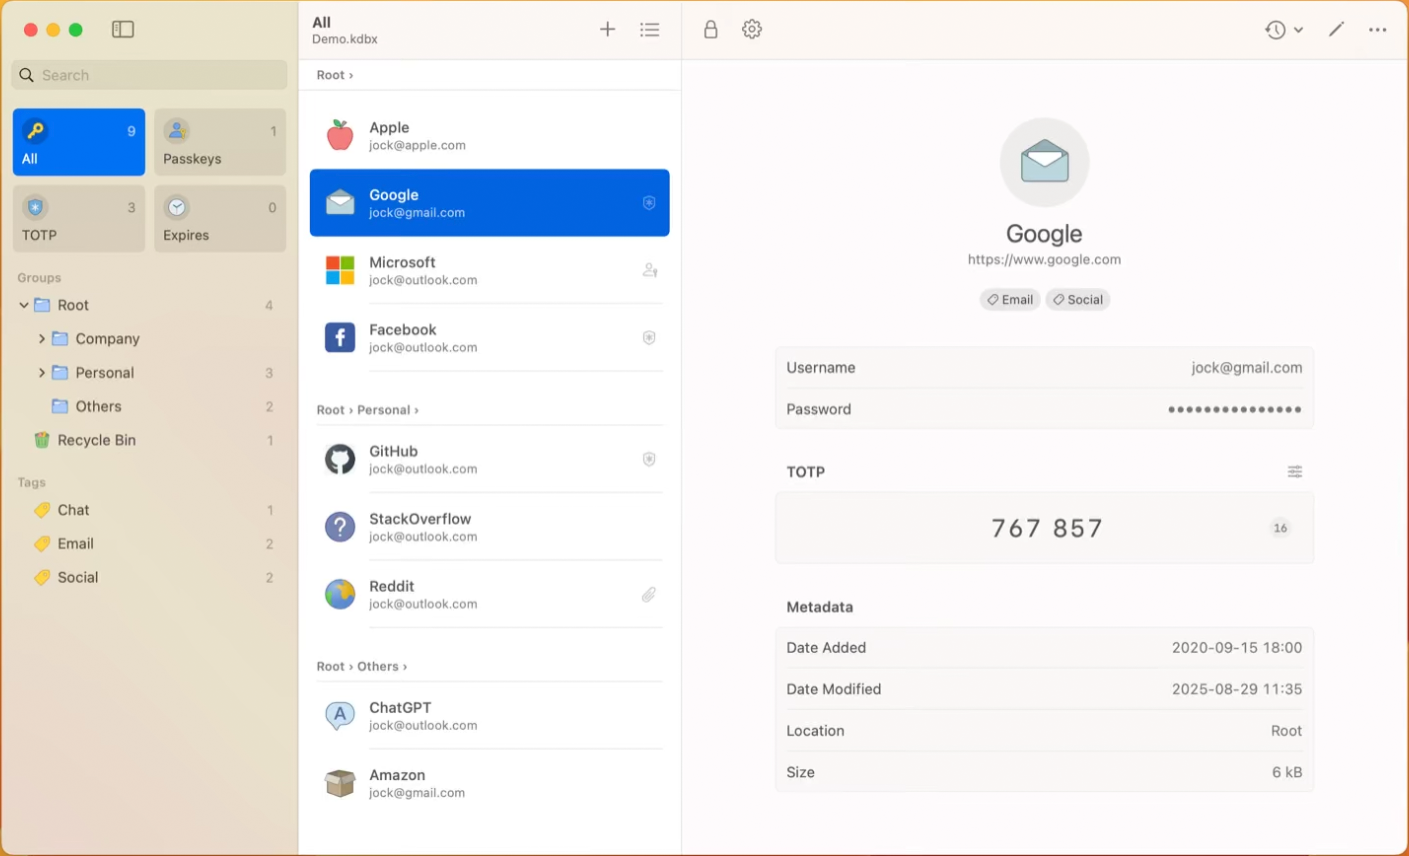The height and width of the screenshot is (856, 1409).
Task: Click the Reddit globe icon
Action: click(340, 594)
